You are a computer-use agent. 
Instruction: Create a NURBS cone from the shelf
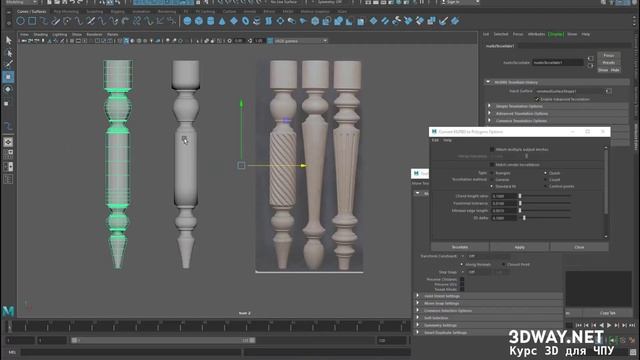(x=222, y=20)
